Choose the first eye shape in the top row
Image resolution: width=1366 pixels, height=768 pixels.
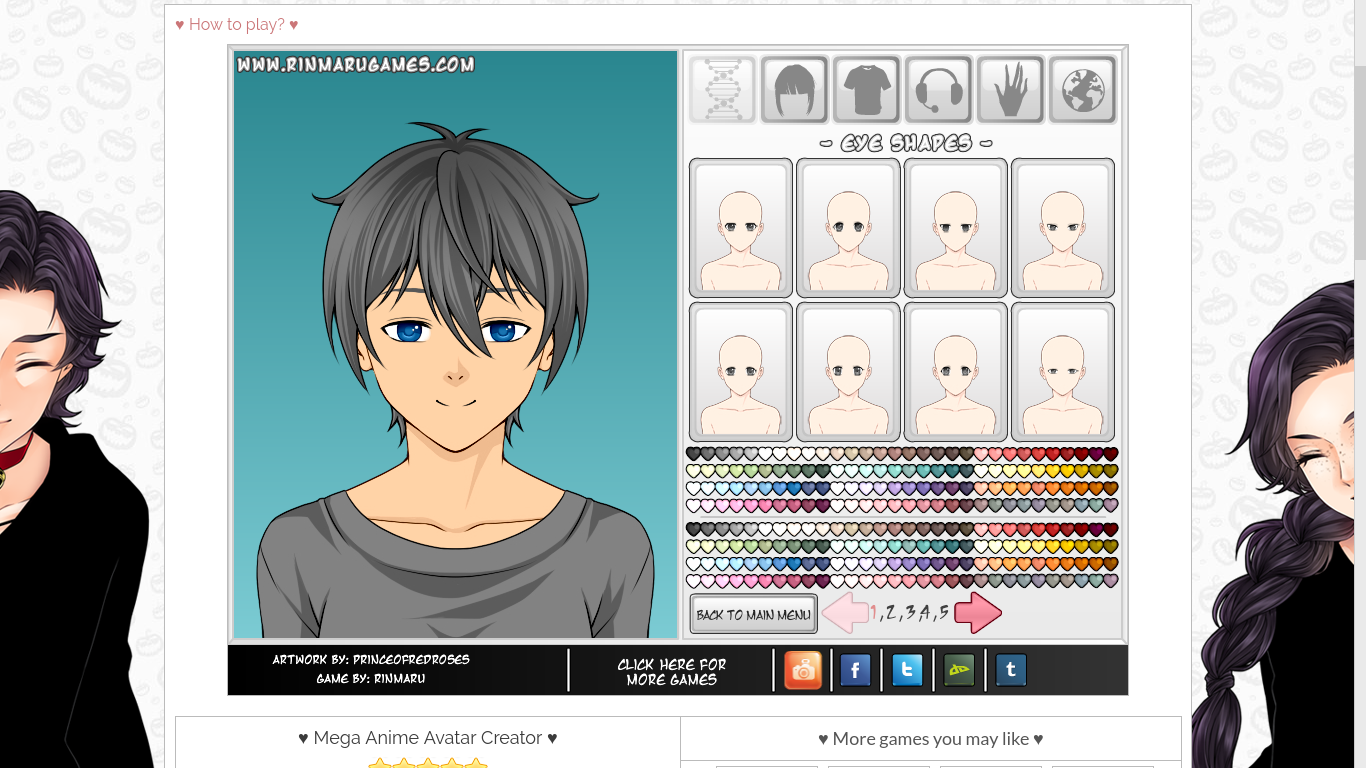[x=741, y=228]
